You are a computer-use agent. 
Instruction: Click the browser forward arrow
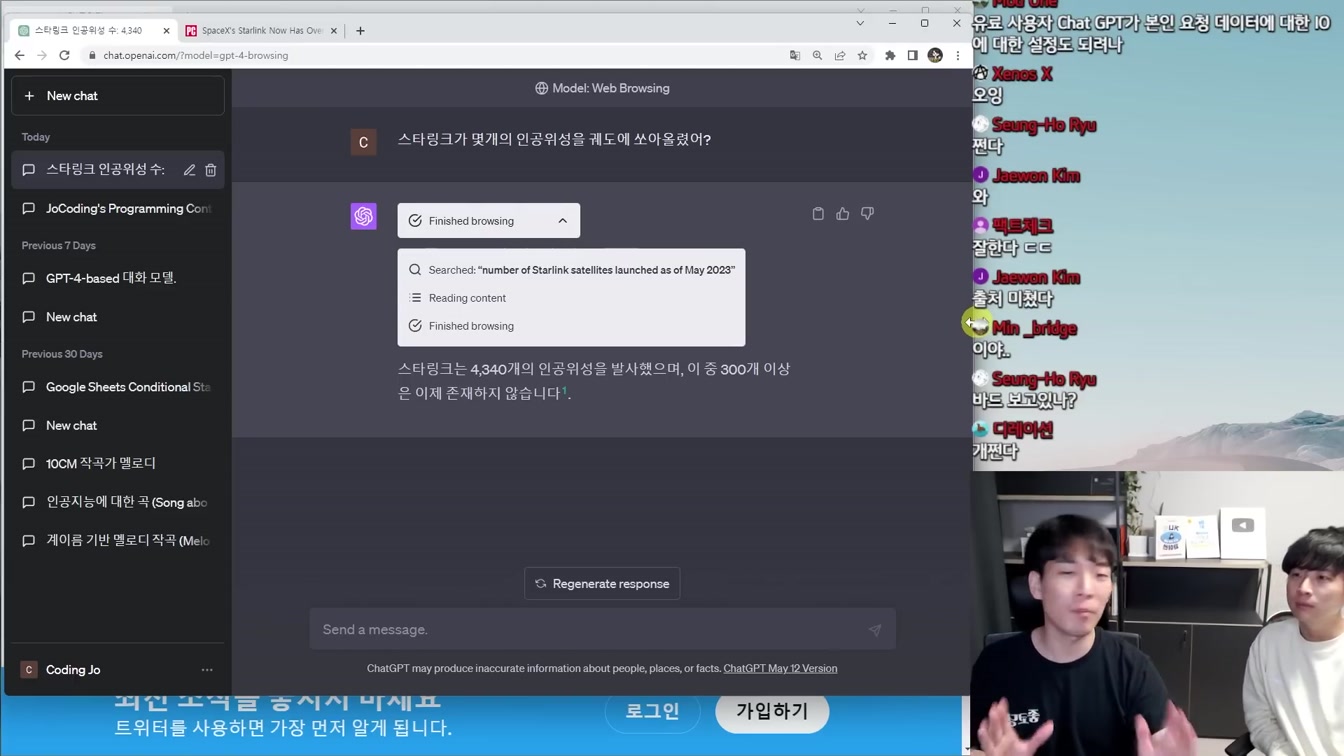[x=42, y=55]
